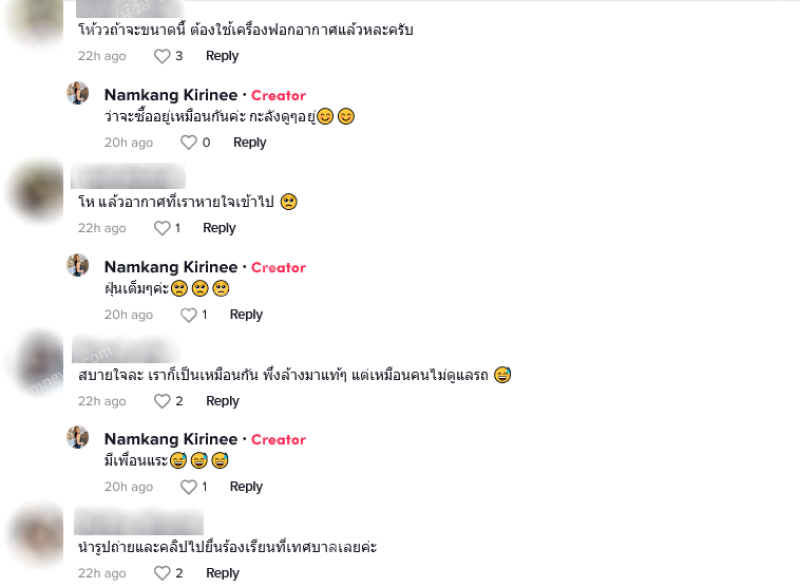Image resolution: width=800 pixels, height=587 pixels.
Task: Open Namkang Kirinee name on first creator reply
Action: tap(171, 95)
